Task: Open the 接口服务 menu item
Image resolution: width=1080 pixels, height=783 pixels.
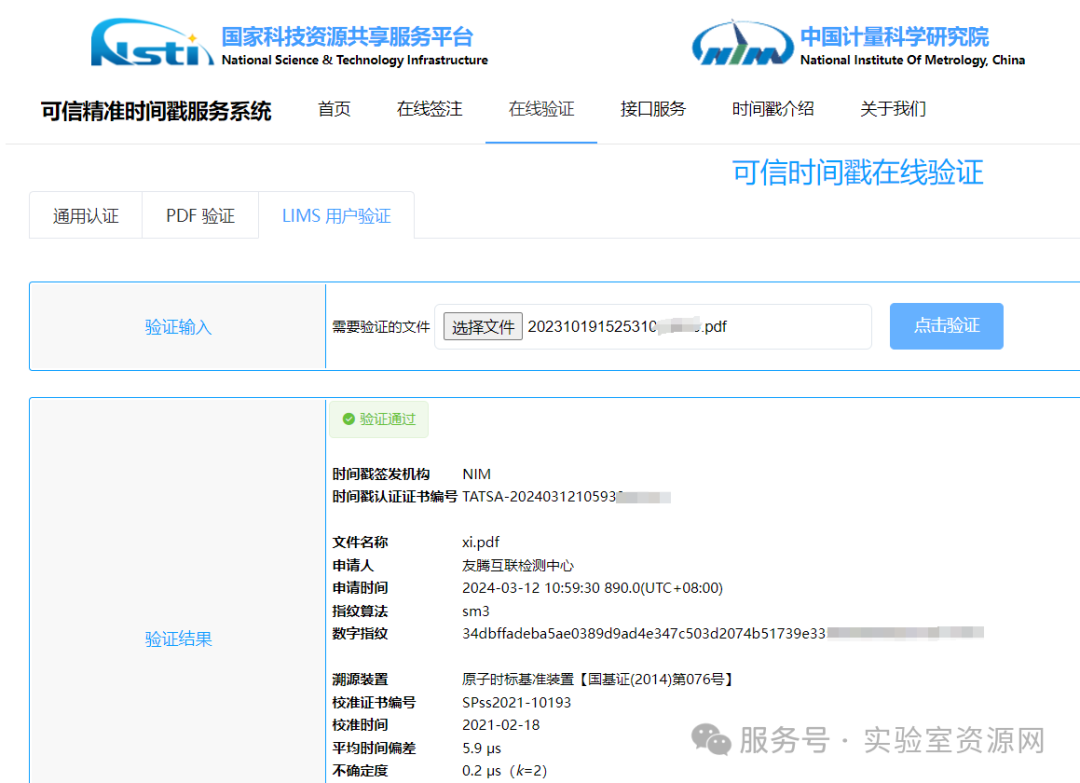Action: [653, 109]
